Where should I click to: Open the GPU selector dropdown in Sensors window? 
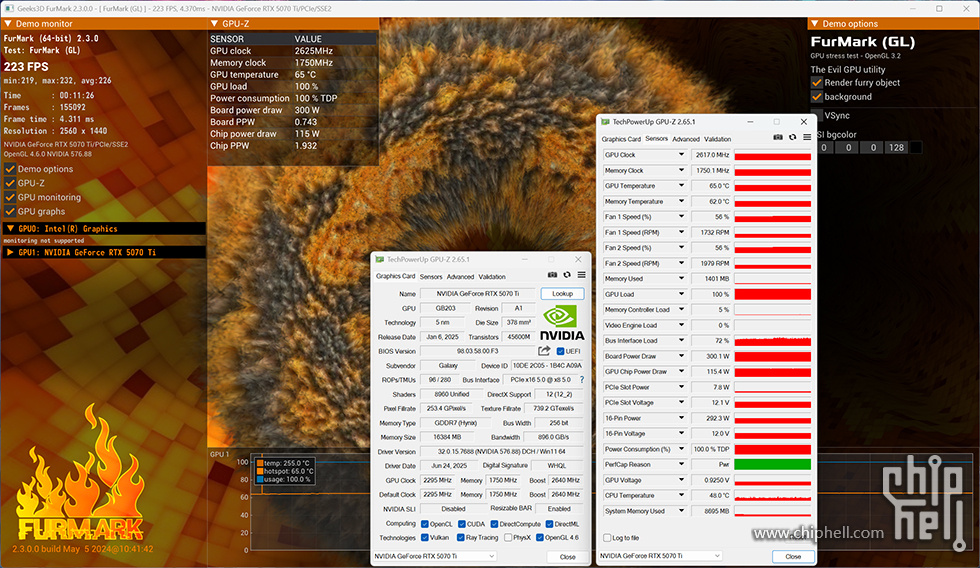point(660,556)
